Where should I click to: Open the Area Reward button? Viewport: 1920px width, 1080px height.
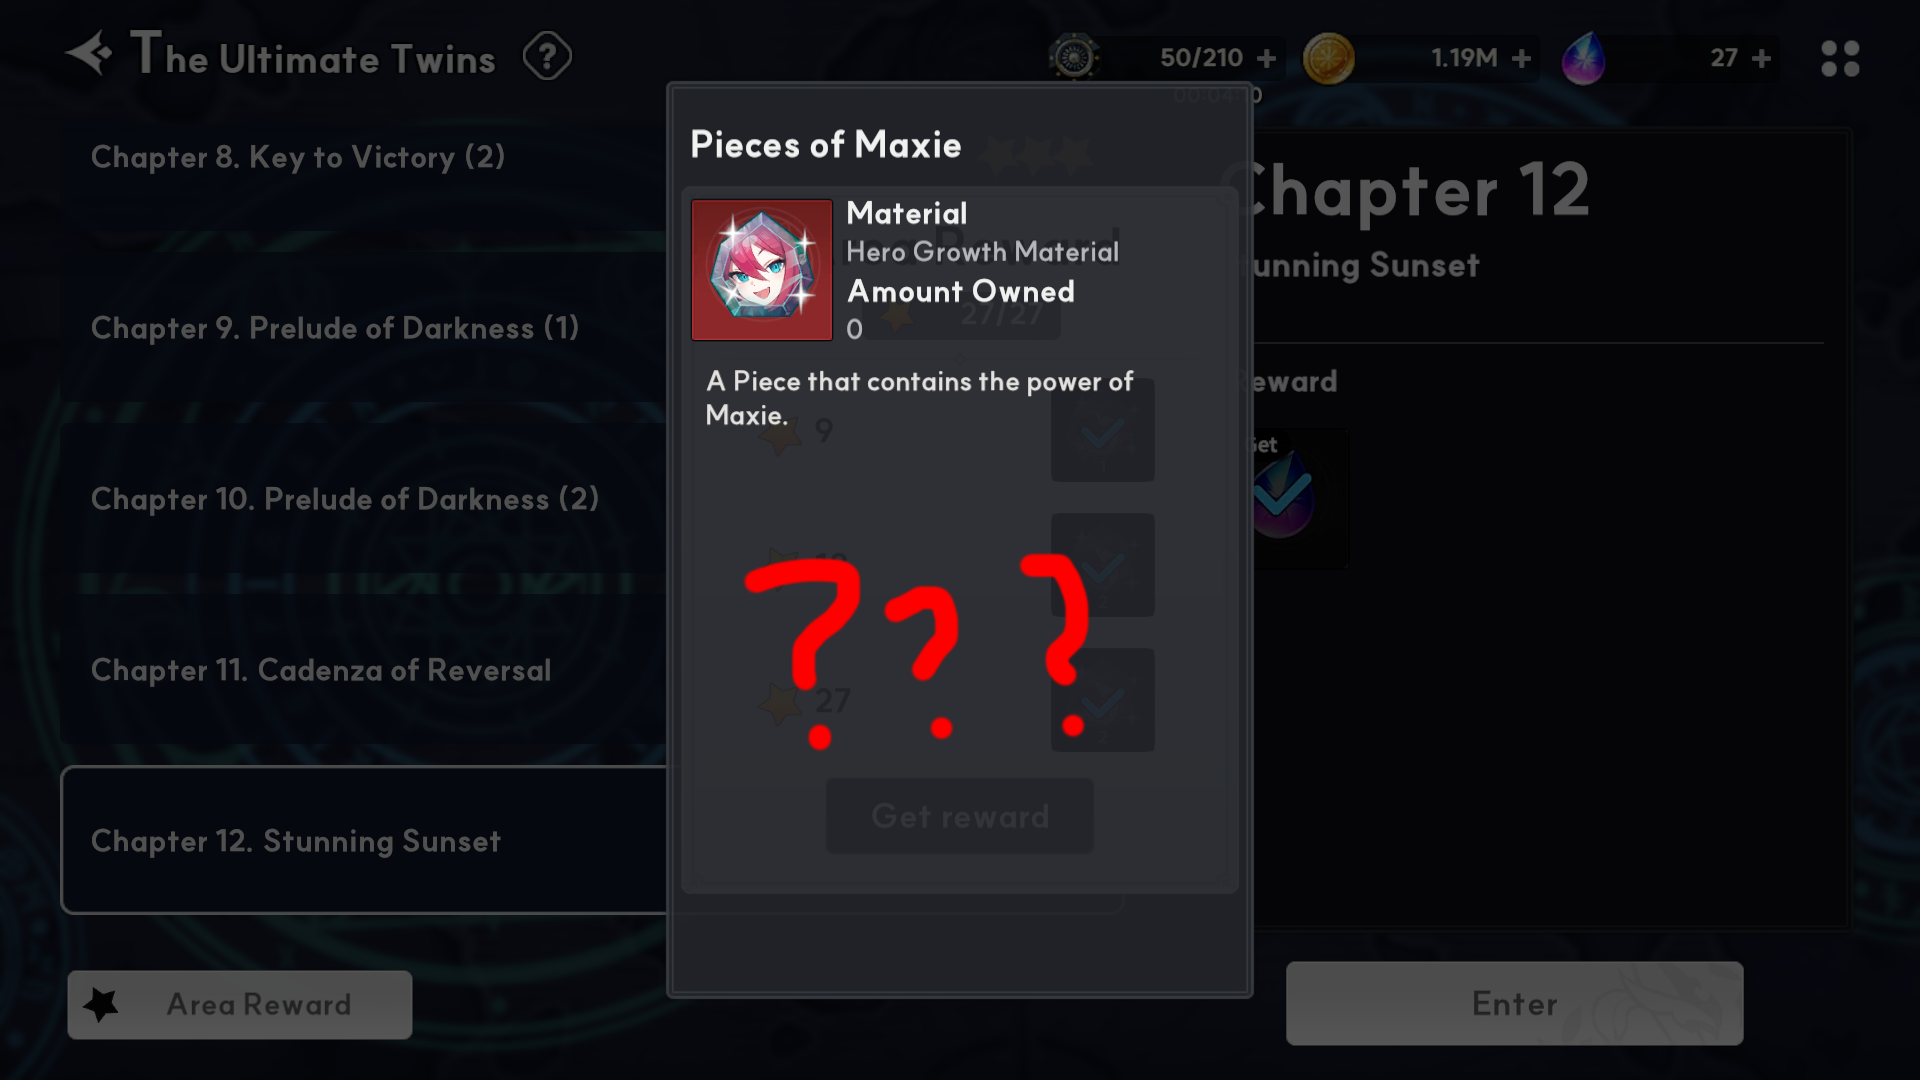[x=240, y=1004]
